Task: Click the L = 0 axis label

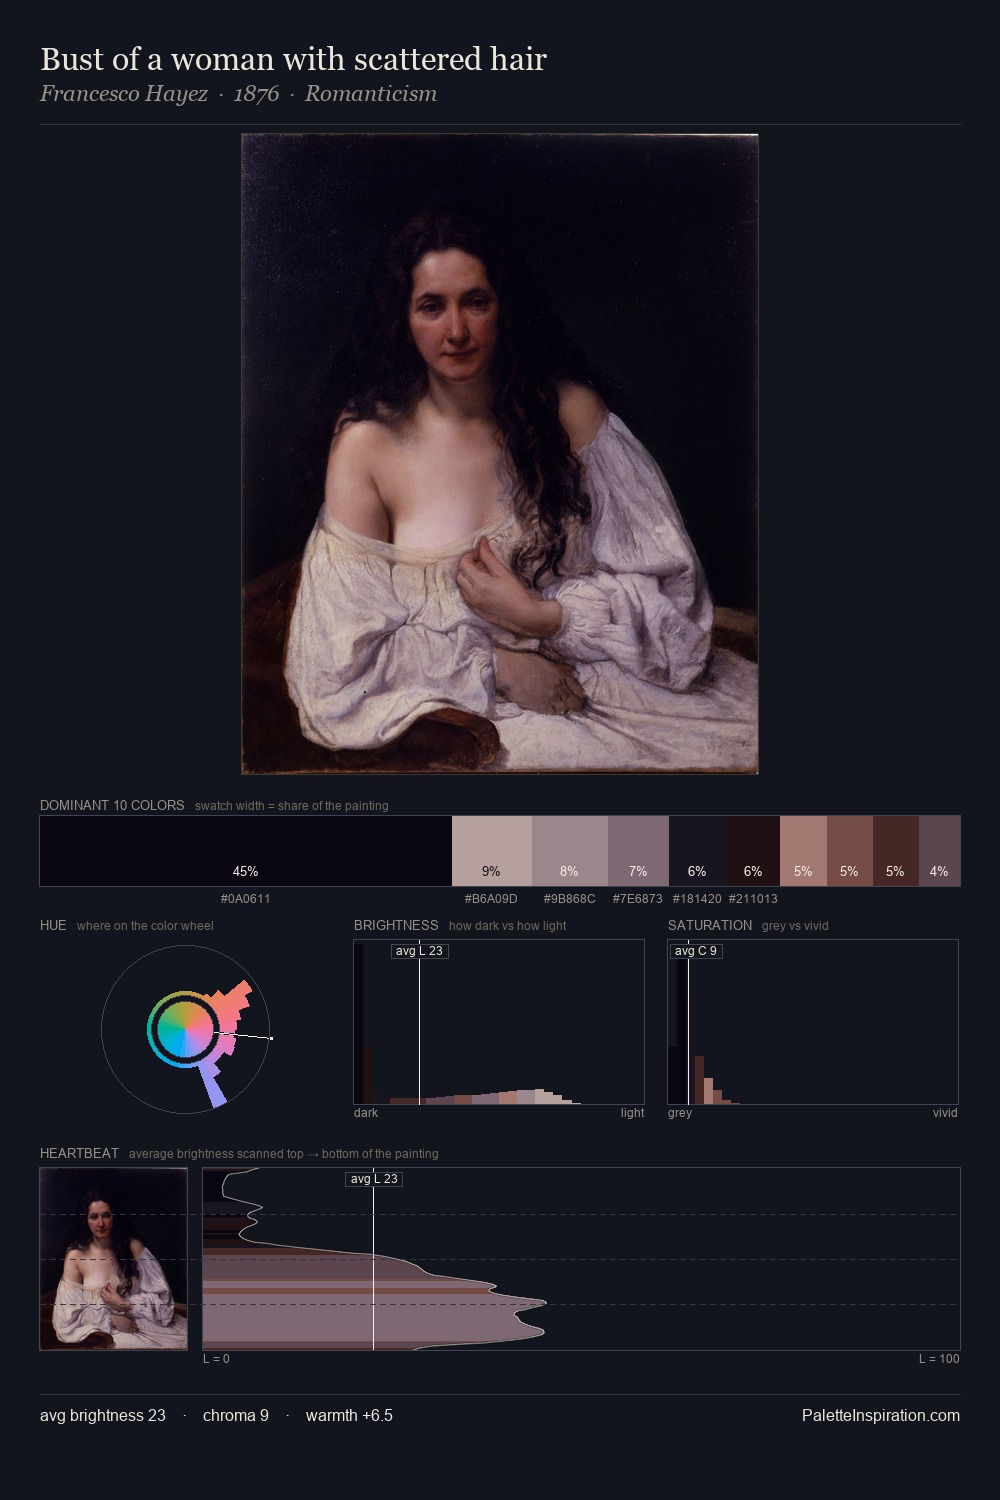Action: coord(216,1359)
